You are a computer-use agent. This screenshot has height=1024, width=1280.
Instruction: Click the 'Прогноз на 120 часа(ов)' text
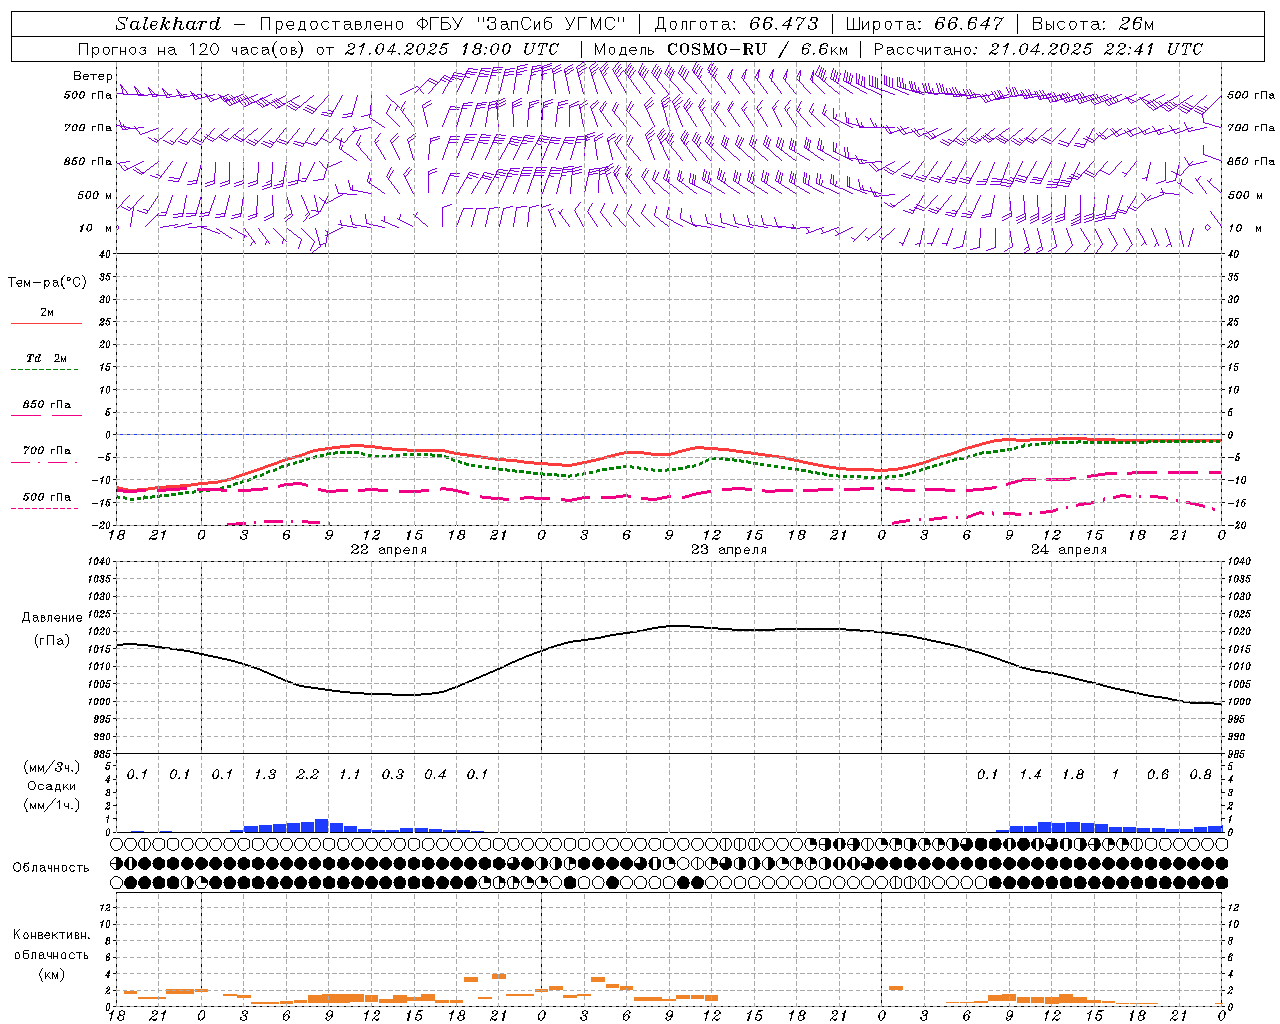[x=193, y=49]
